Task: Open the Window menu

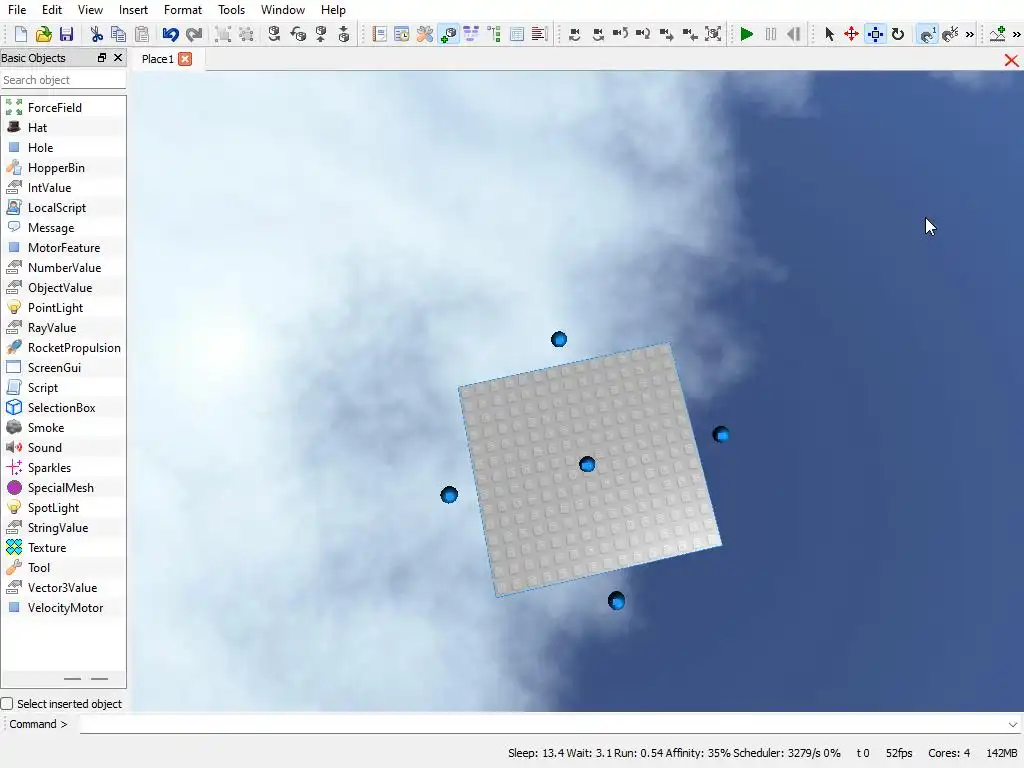Action: coord(283,10)
